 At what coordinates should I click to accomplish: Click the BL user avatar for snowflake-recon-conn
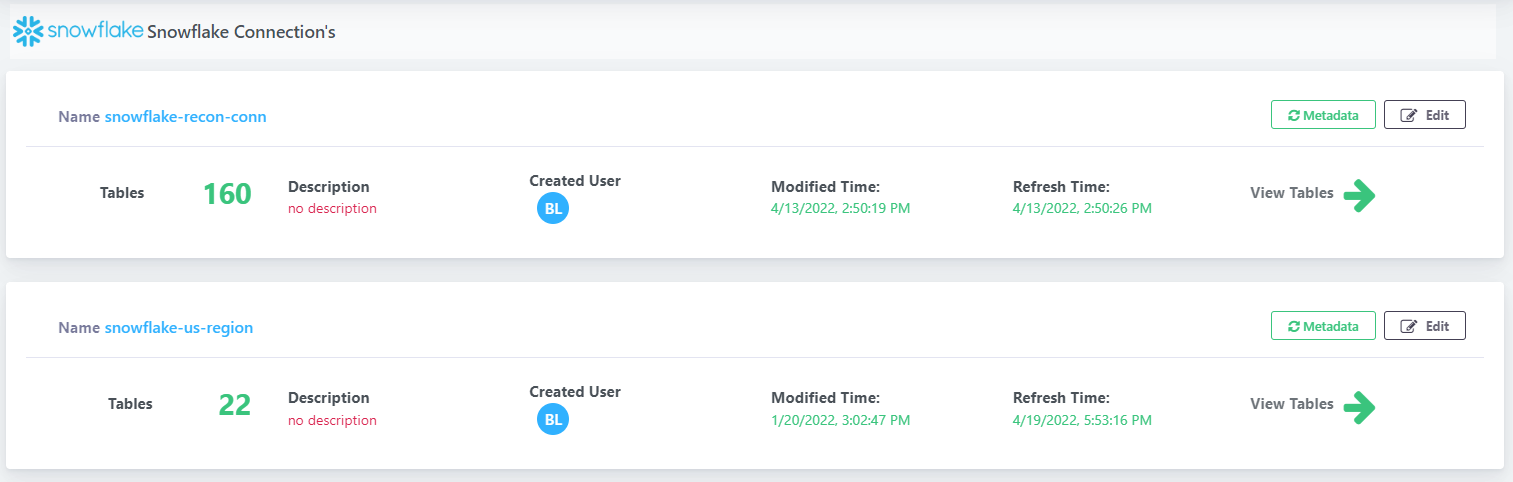click(553, 208)
